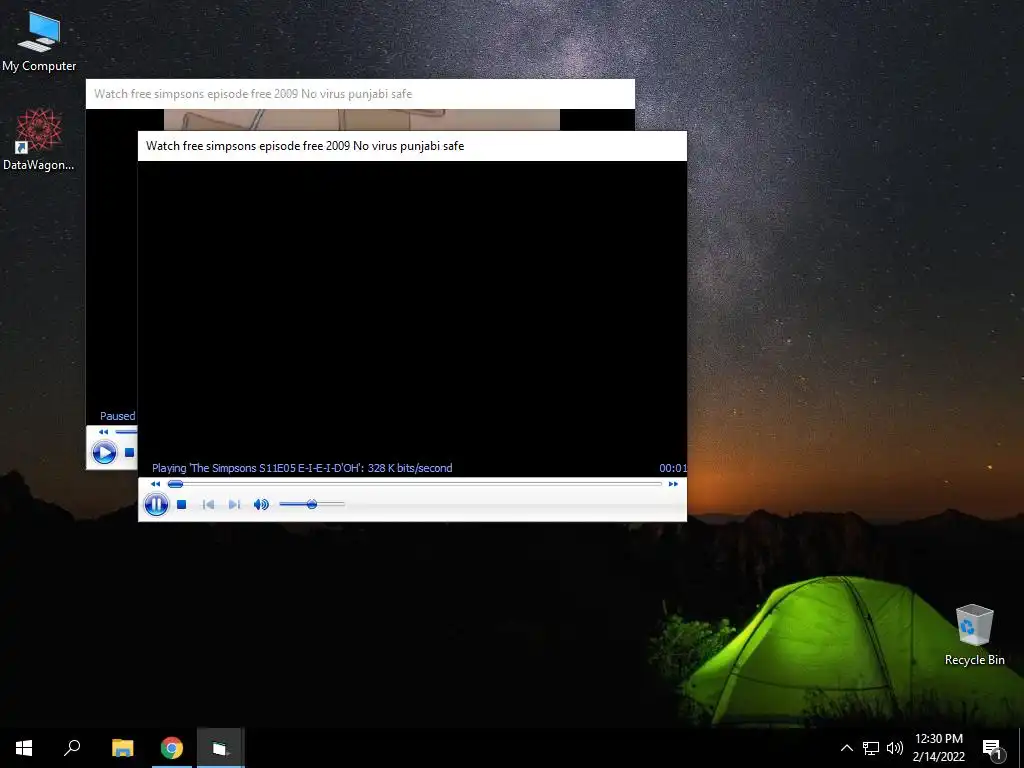The image size is (1024, 768).
Task: Rewind in the paused background player window
Action: 103,432
